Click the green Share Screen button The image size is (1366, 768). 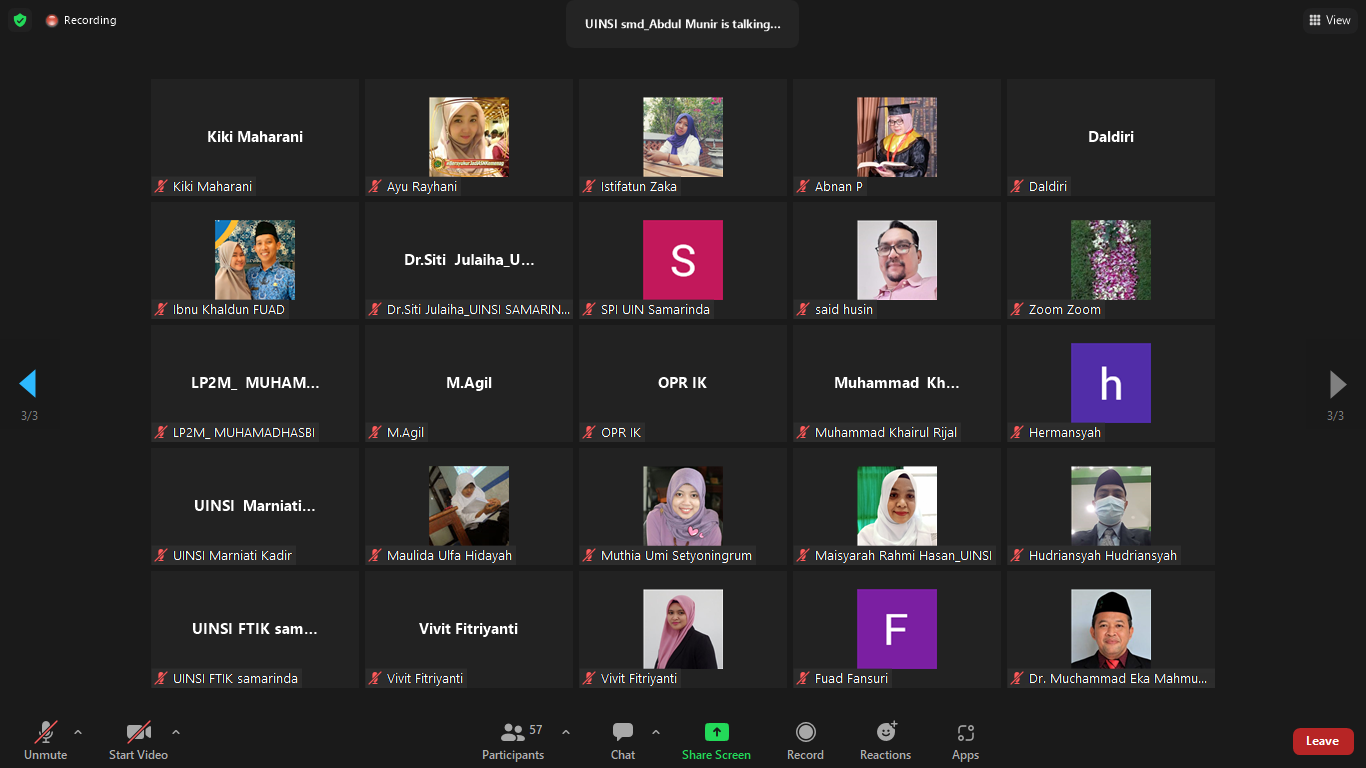click(x=716, y=740)
